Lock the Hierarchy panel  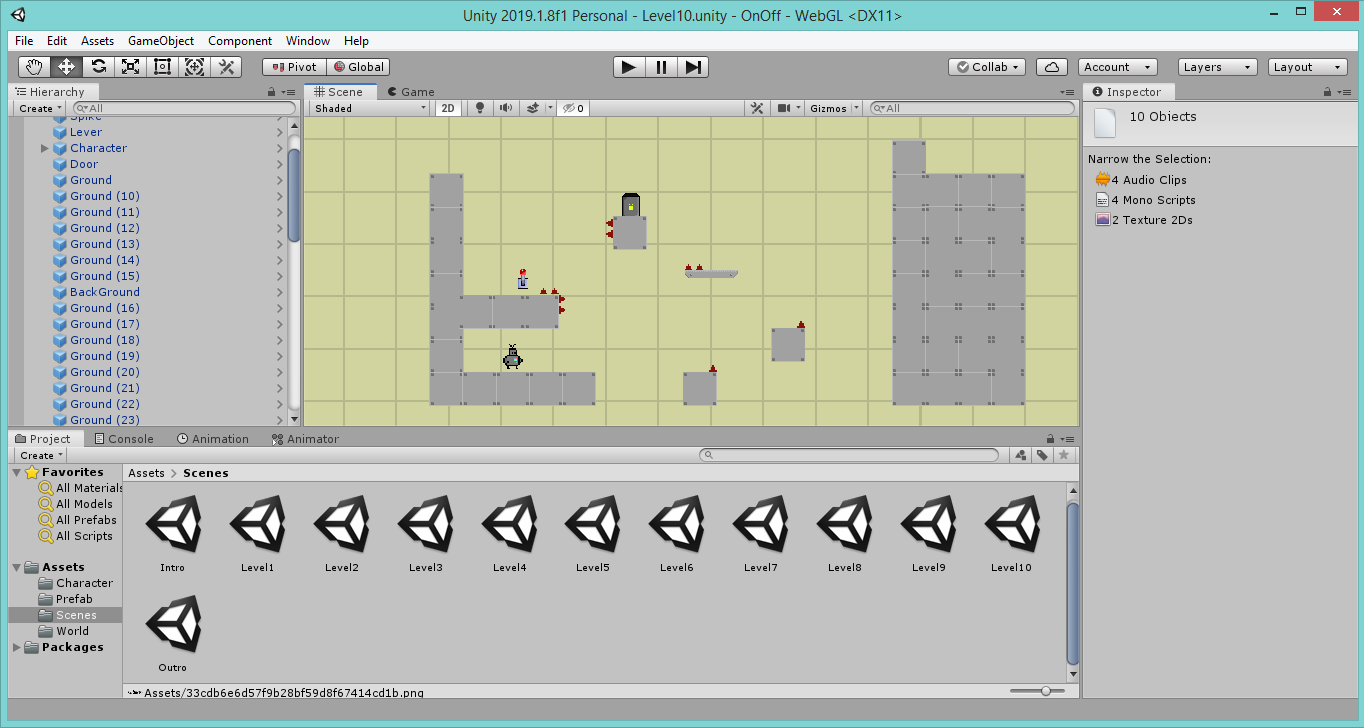click(272, 92)
